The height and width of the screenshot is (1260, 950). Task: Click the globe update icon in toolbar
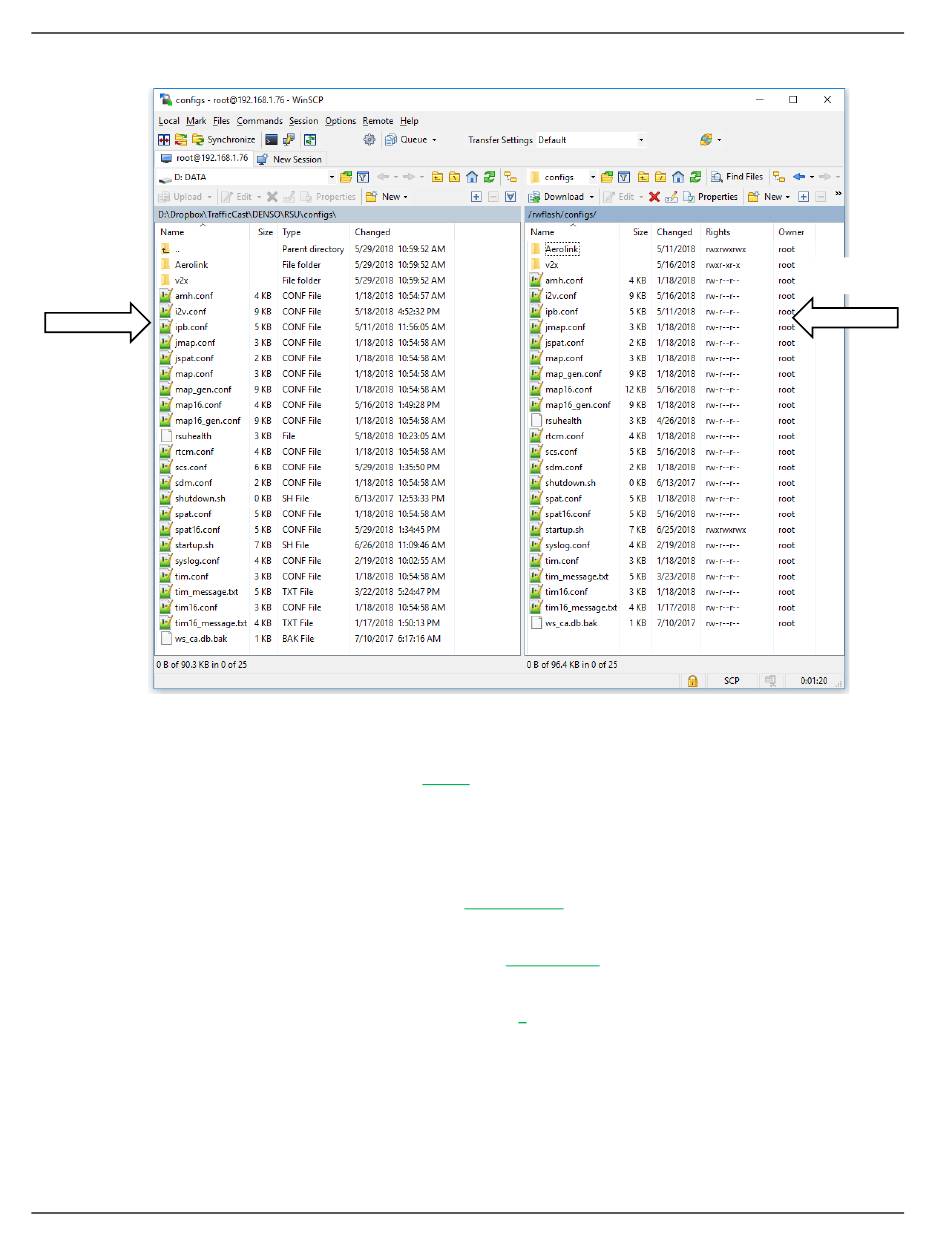pos(706,140)
